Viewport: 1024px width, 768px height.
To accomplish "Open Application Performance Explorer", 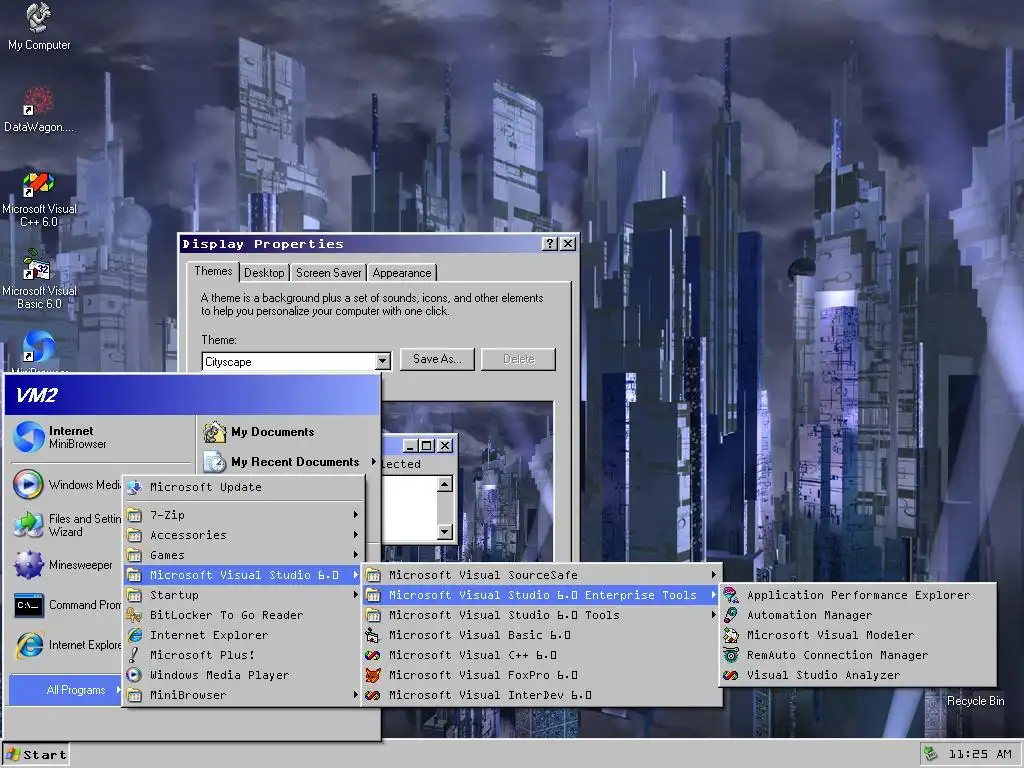I will pyautogui.click(x=858, y=595).
